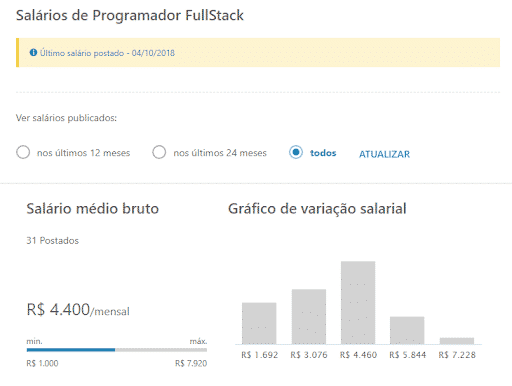Click the 'nos últimos 12 meses' label text
Screen dimensions: 512x386
(83, 153)
